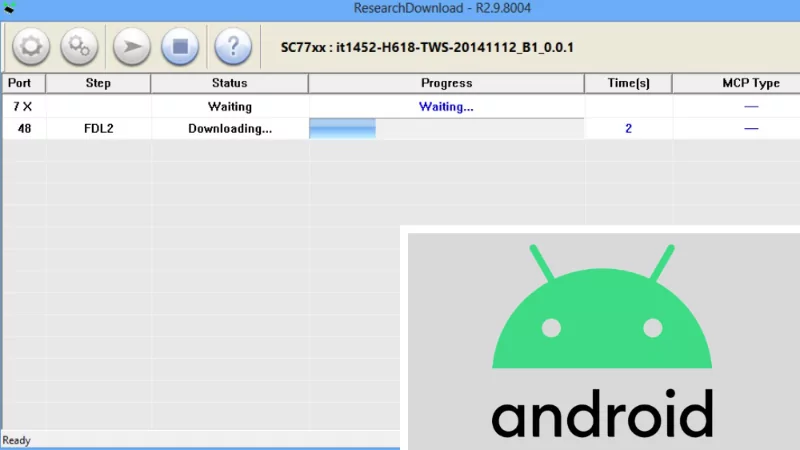Screen dimensions: 800x450
Task: Click the Android logo image
Action: [602, 341]
